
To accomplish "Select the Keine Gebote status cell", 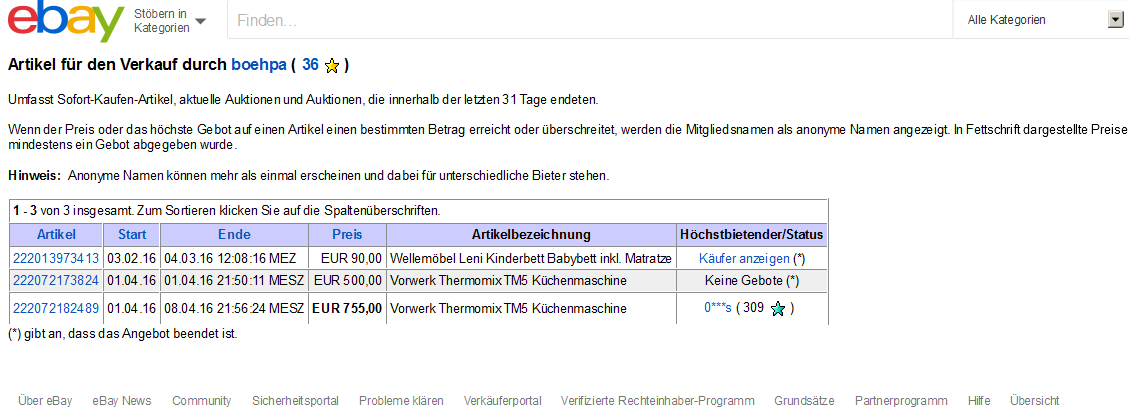I will coord(752,280).
